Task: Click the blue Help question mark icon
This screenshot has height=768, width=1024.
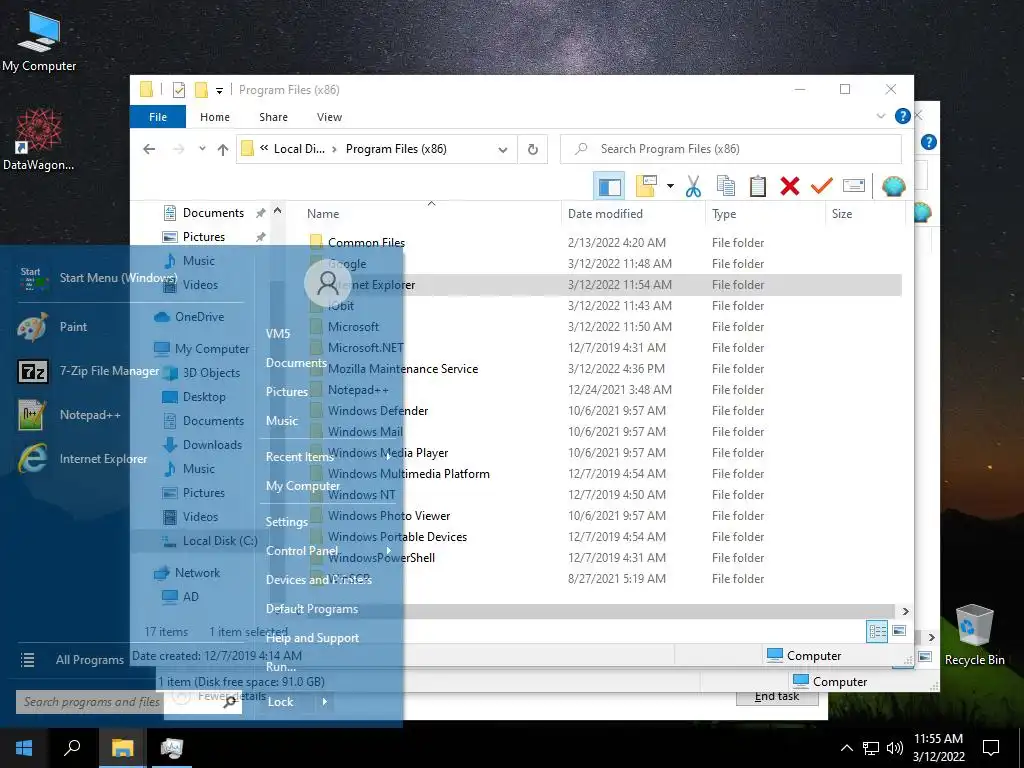Action: coord(903,116)
